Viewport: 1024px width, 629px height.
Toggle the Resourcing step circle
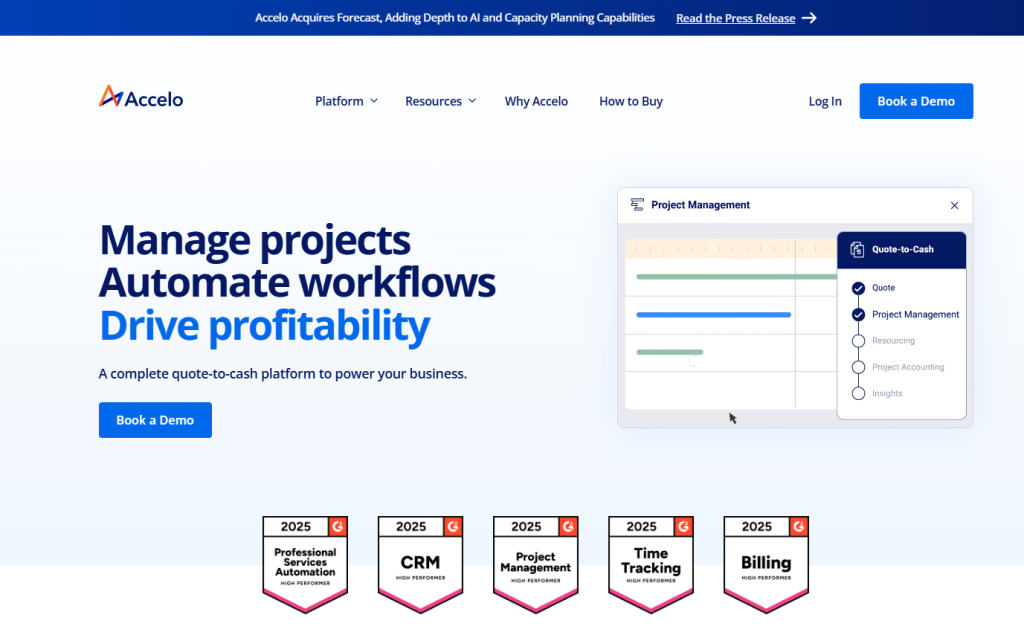858,341
